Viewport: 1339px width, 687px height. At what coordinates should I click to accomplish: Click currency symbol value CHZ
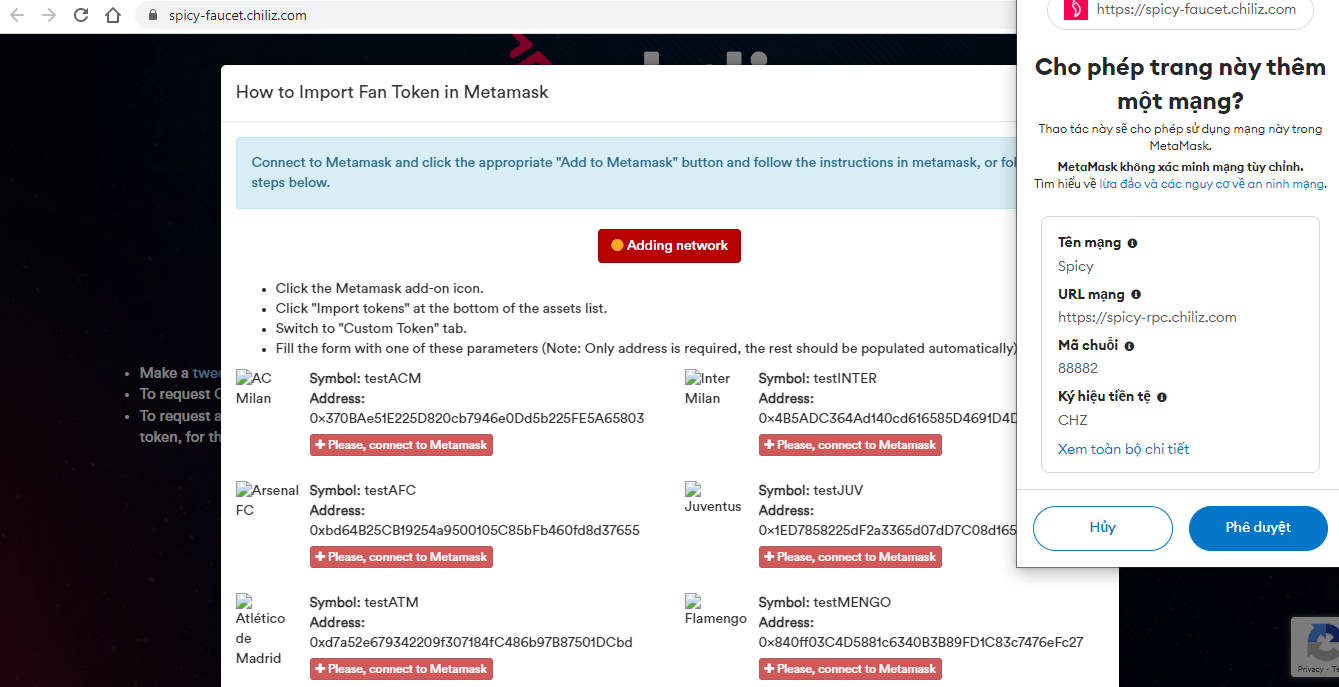(1072, 420)
